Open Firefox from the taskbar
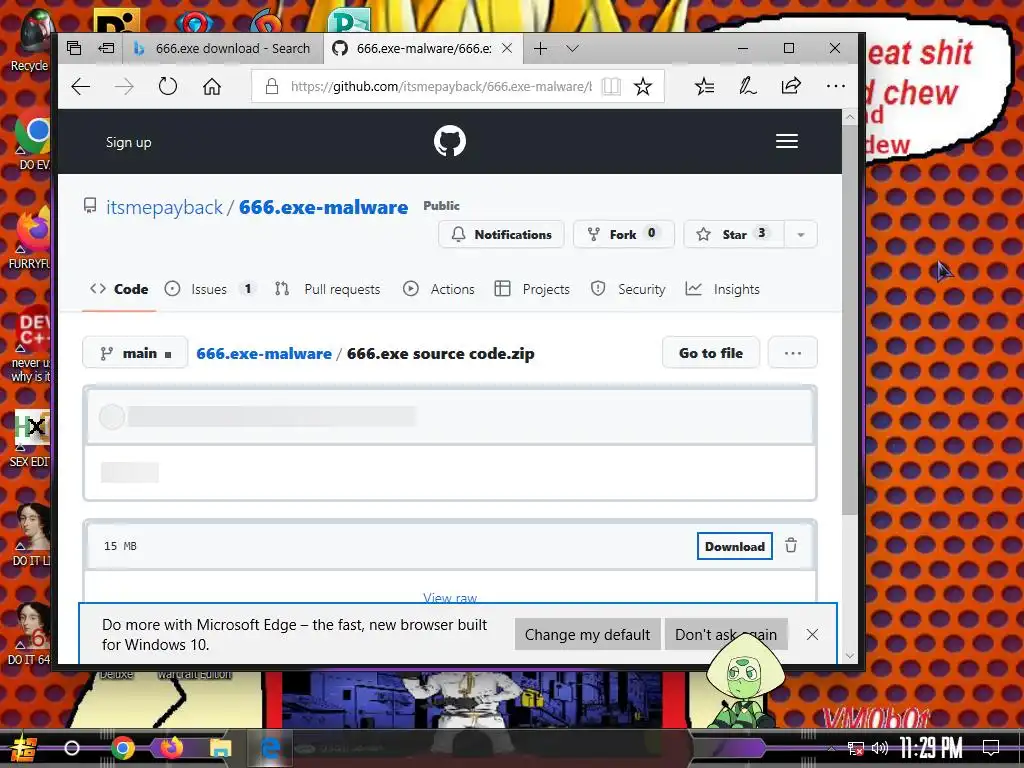This screenshot has height=768, width=1024. click(172, 748)
